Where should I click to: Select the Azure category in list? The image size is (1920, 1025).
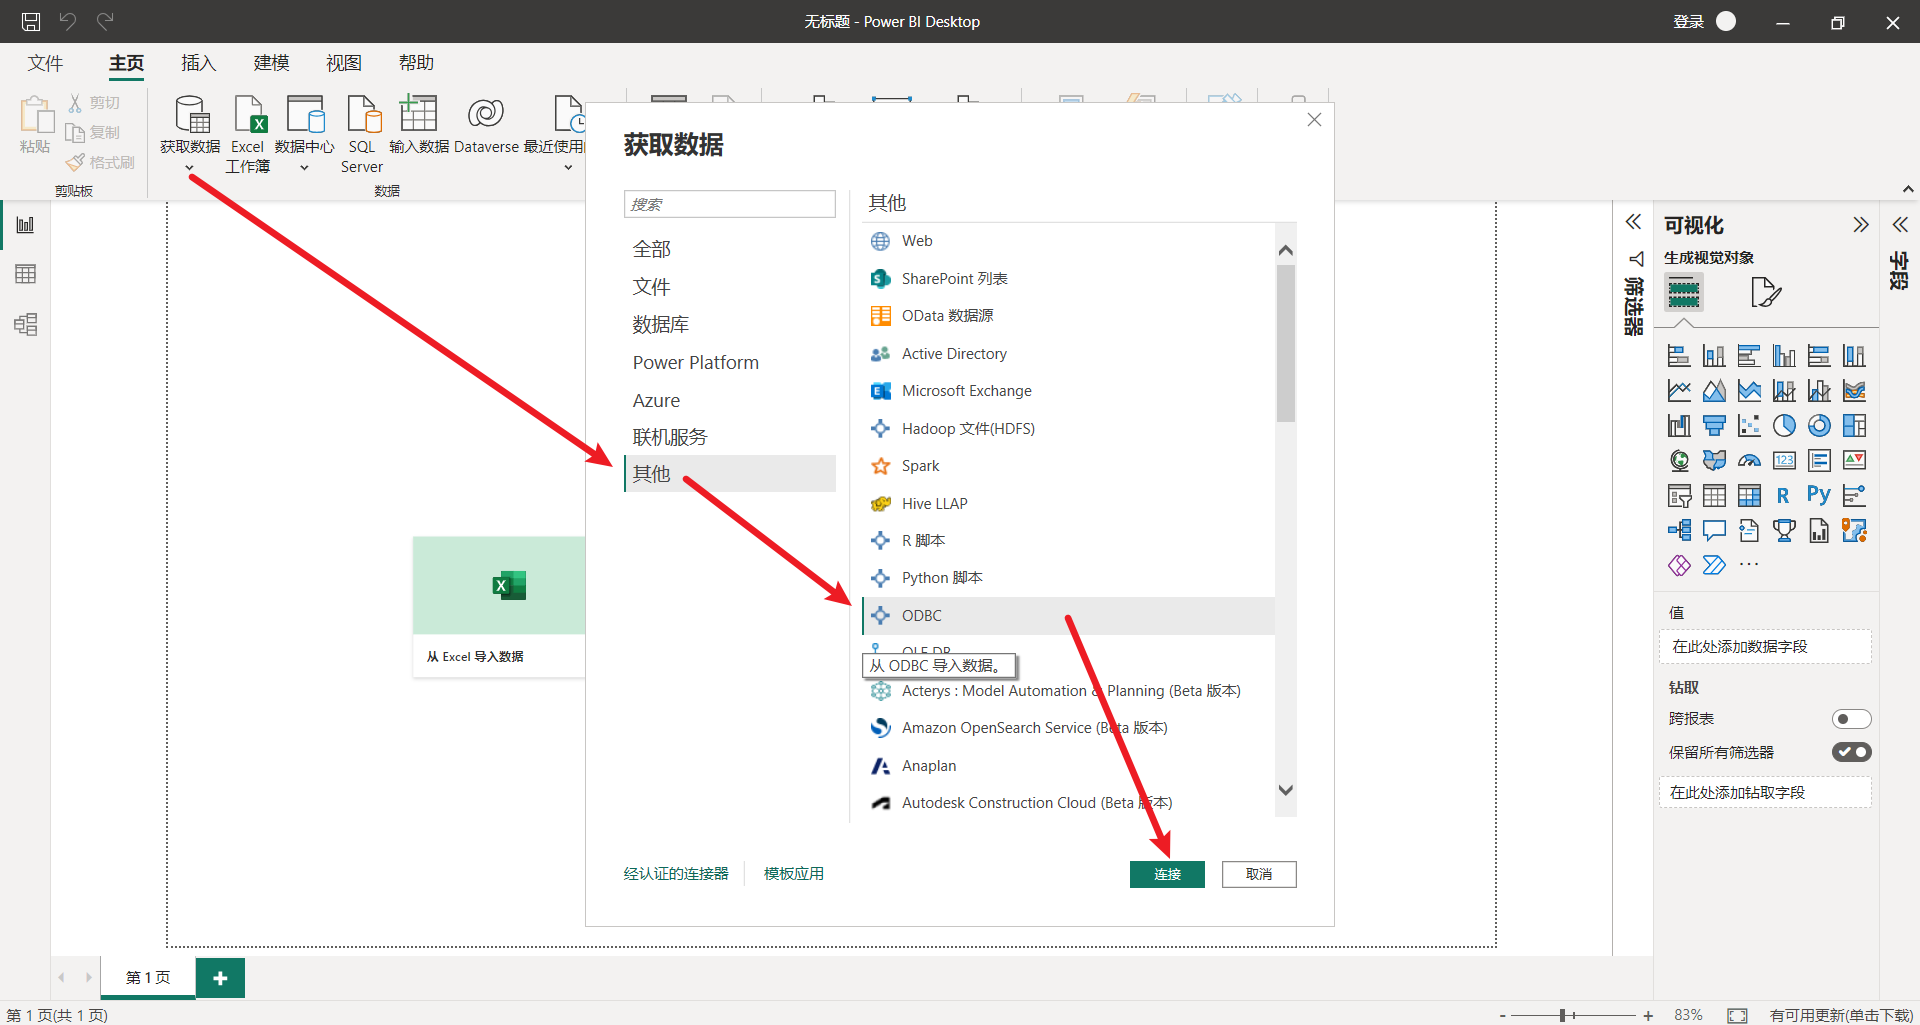click(656, 400)
